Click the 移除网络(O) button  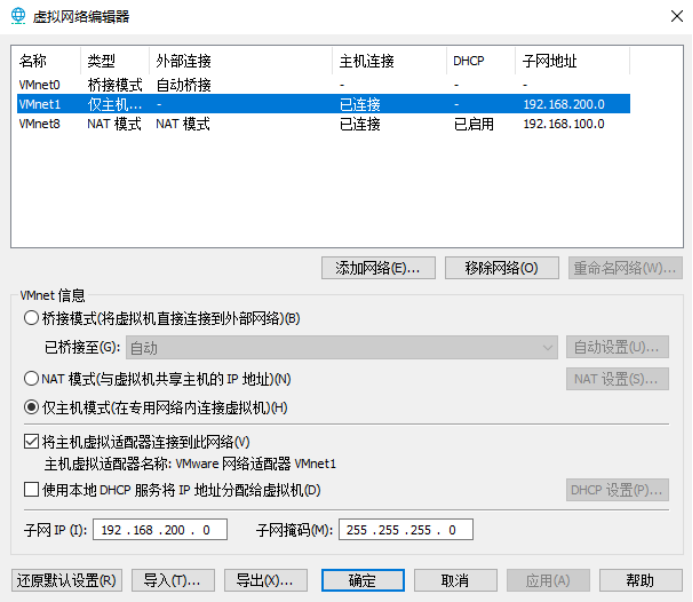pos(502,268)
